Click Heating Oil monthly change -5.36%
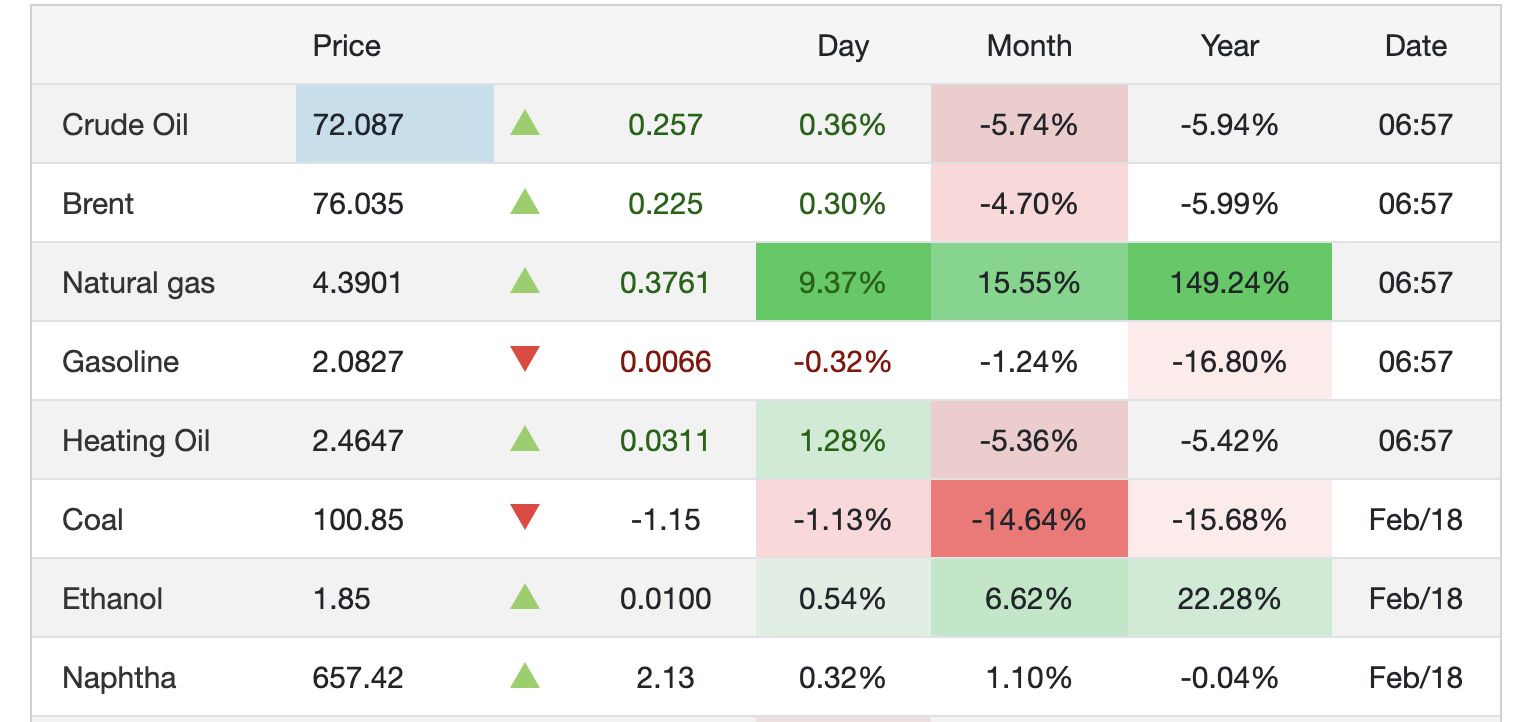This screenshot has height=722, width=1522. (x=1029, y=440)
